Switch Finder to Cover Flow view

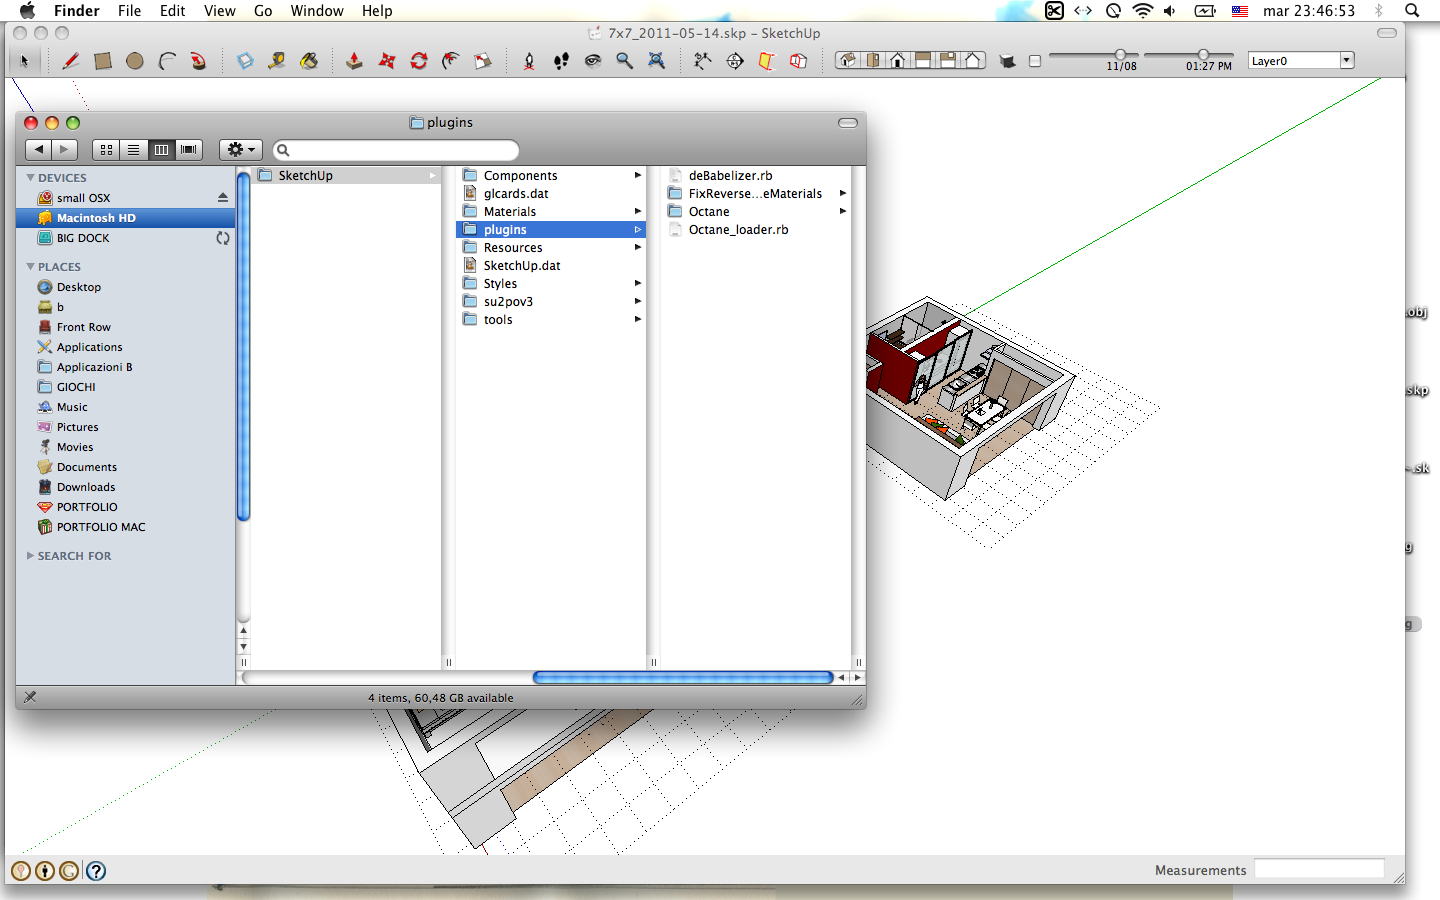click(x=189, y=150)
